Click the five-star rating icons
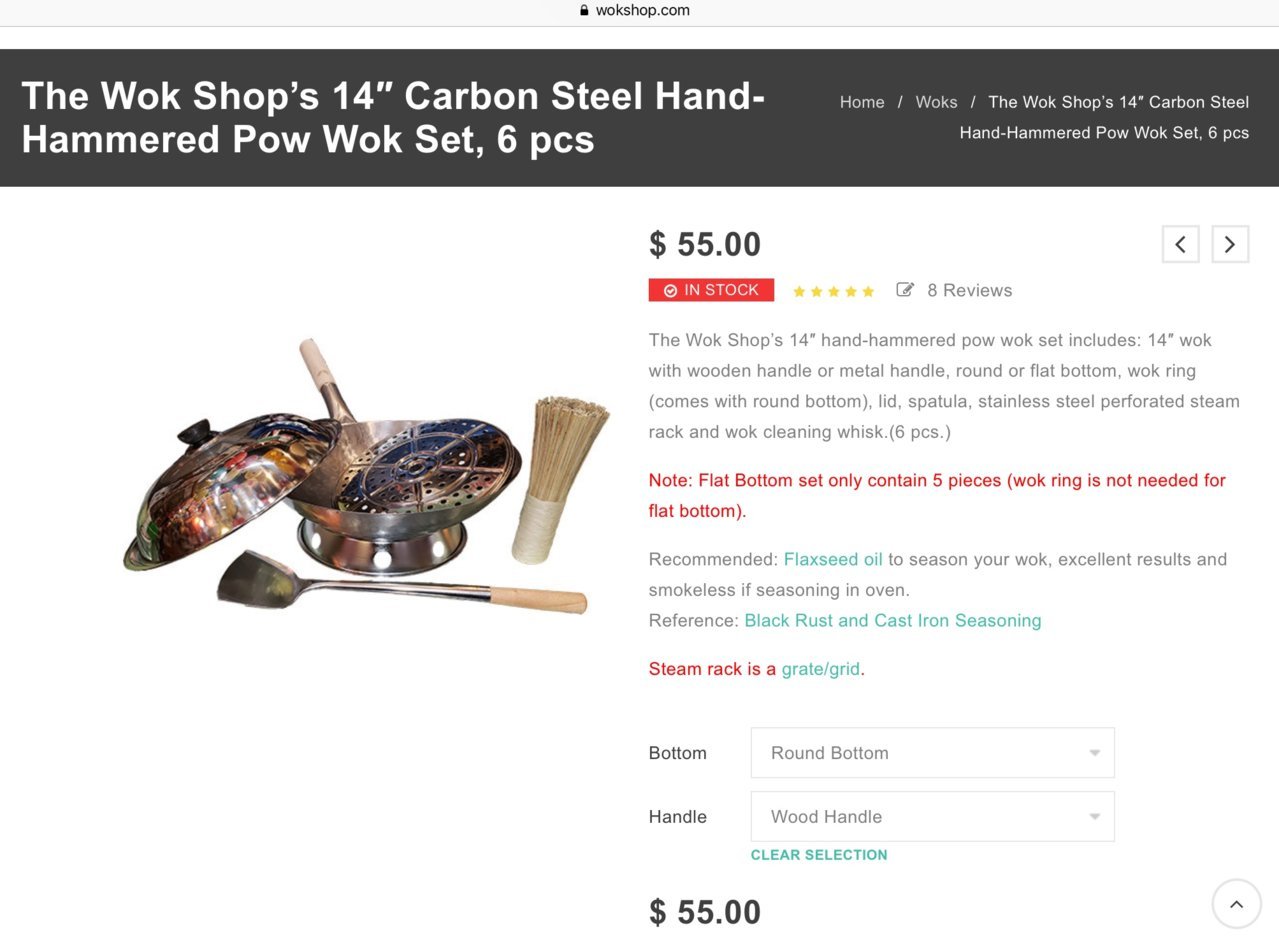This screenshot has height=949, width=1279. tap(833, 291)
